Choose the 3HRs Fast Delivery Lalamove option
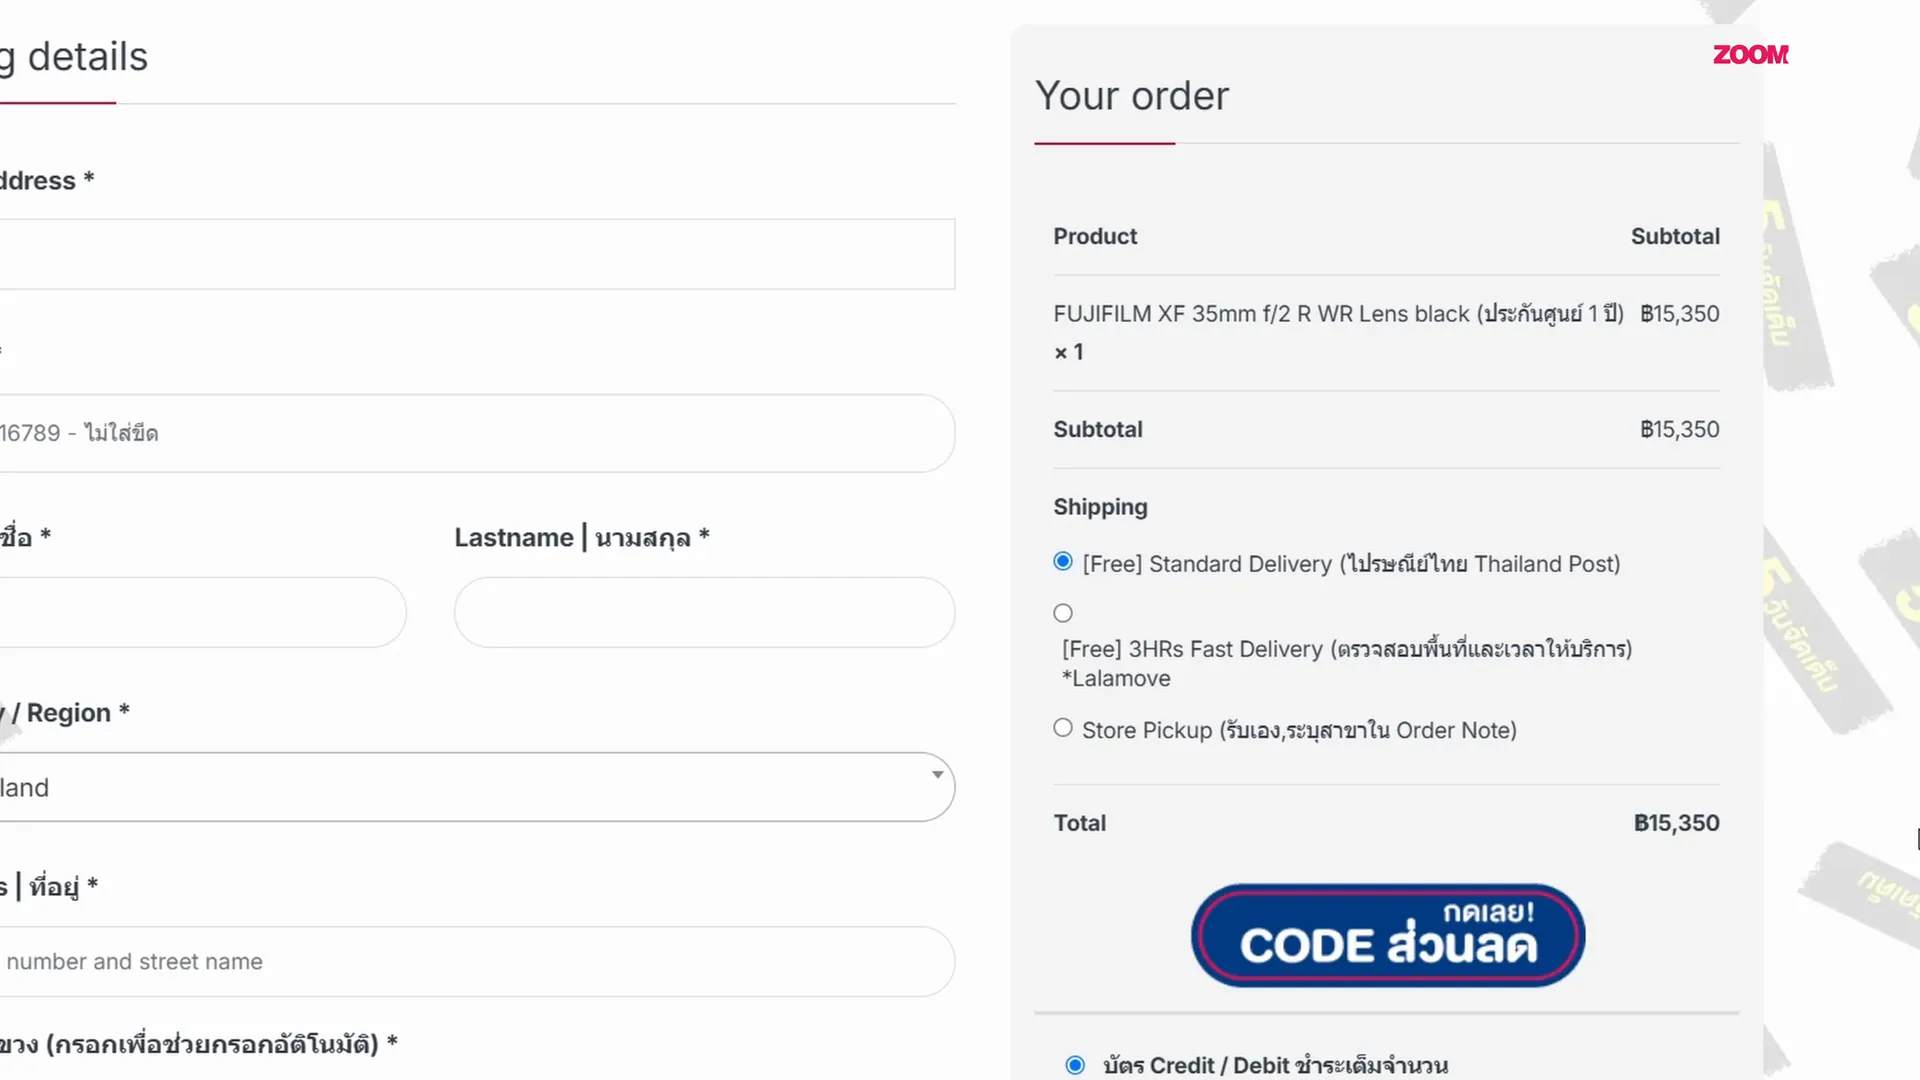The height and width of the screenshot is (1080, 1920). pyautogui.click(x=1063, y=613)
